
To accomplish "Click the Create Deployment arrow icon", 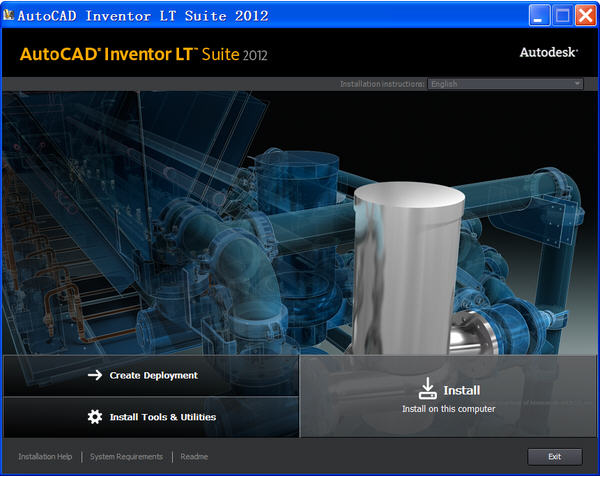I will (x=95, y=375).
